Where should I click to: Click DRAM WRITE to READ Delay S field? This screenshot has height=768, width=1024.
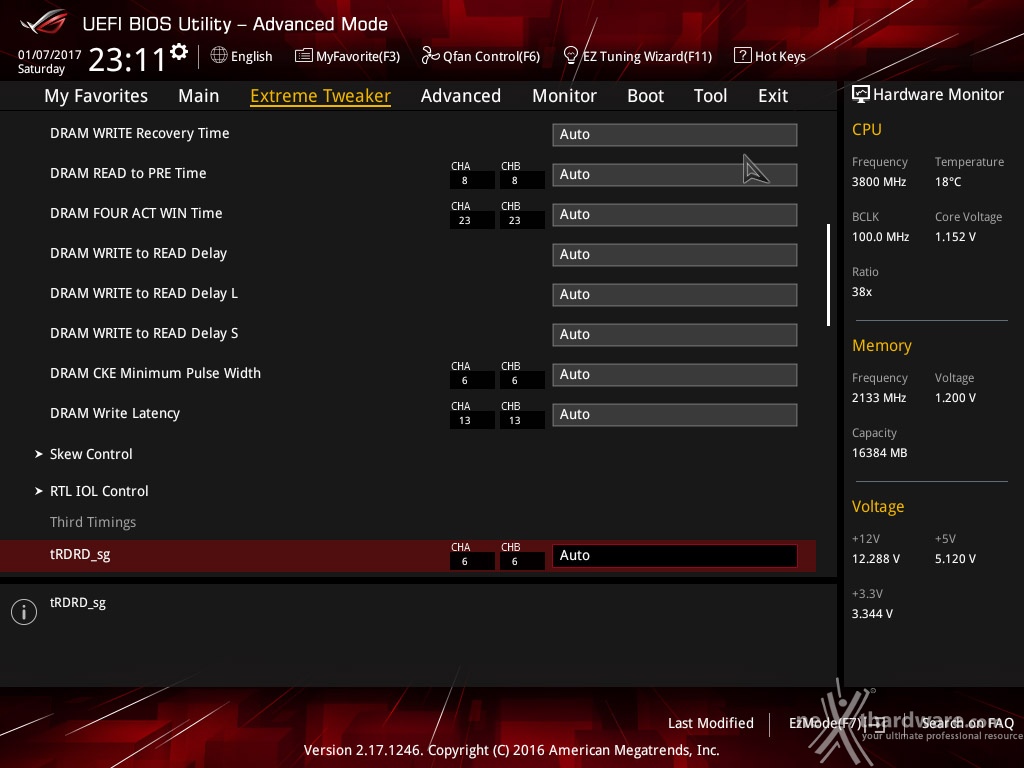pyautogui.click(x=675, y=334)
